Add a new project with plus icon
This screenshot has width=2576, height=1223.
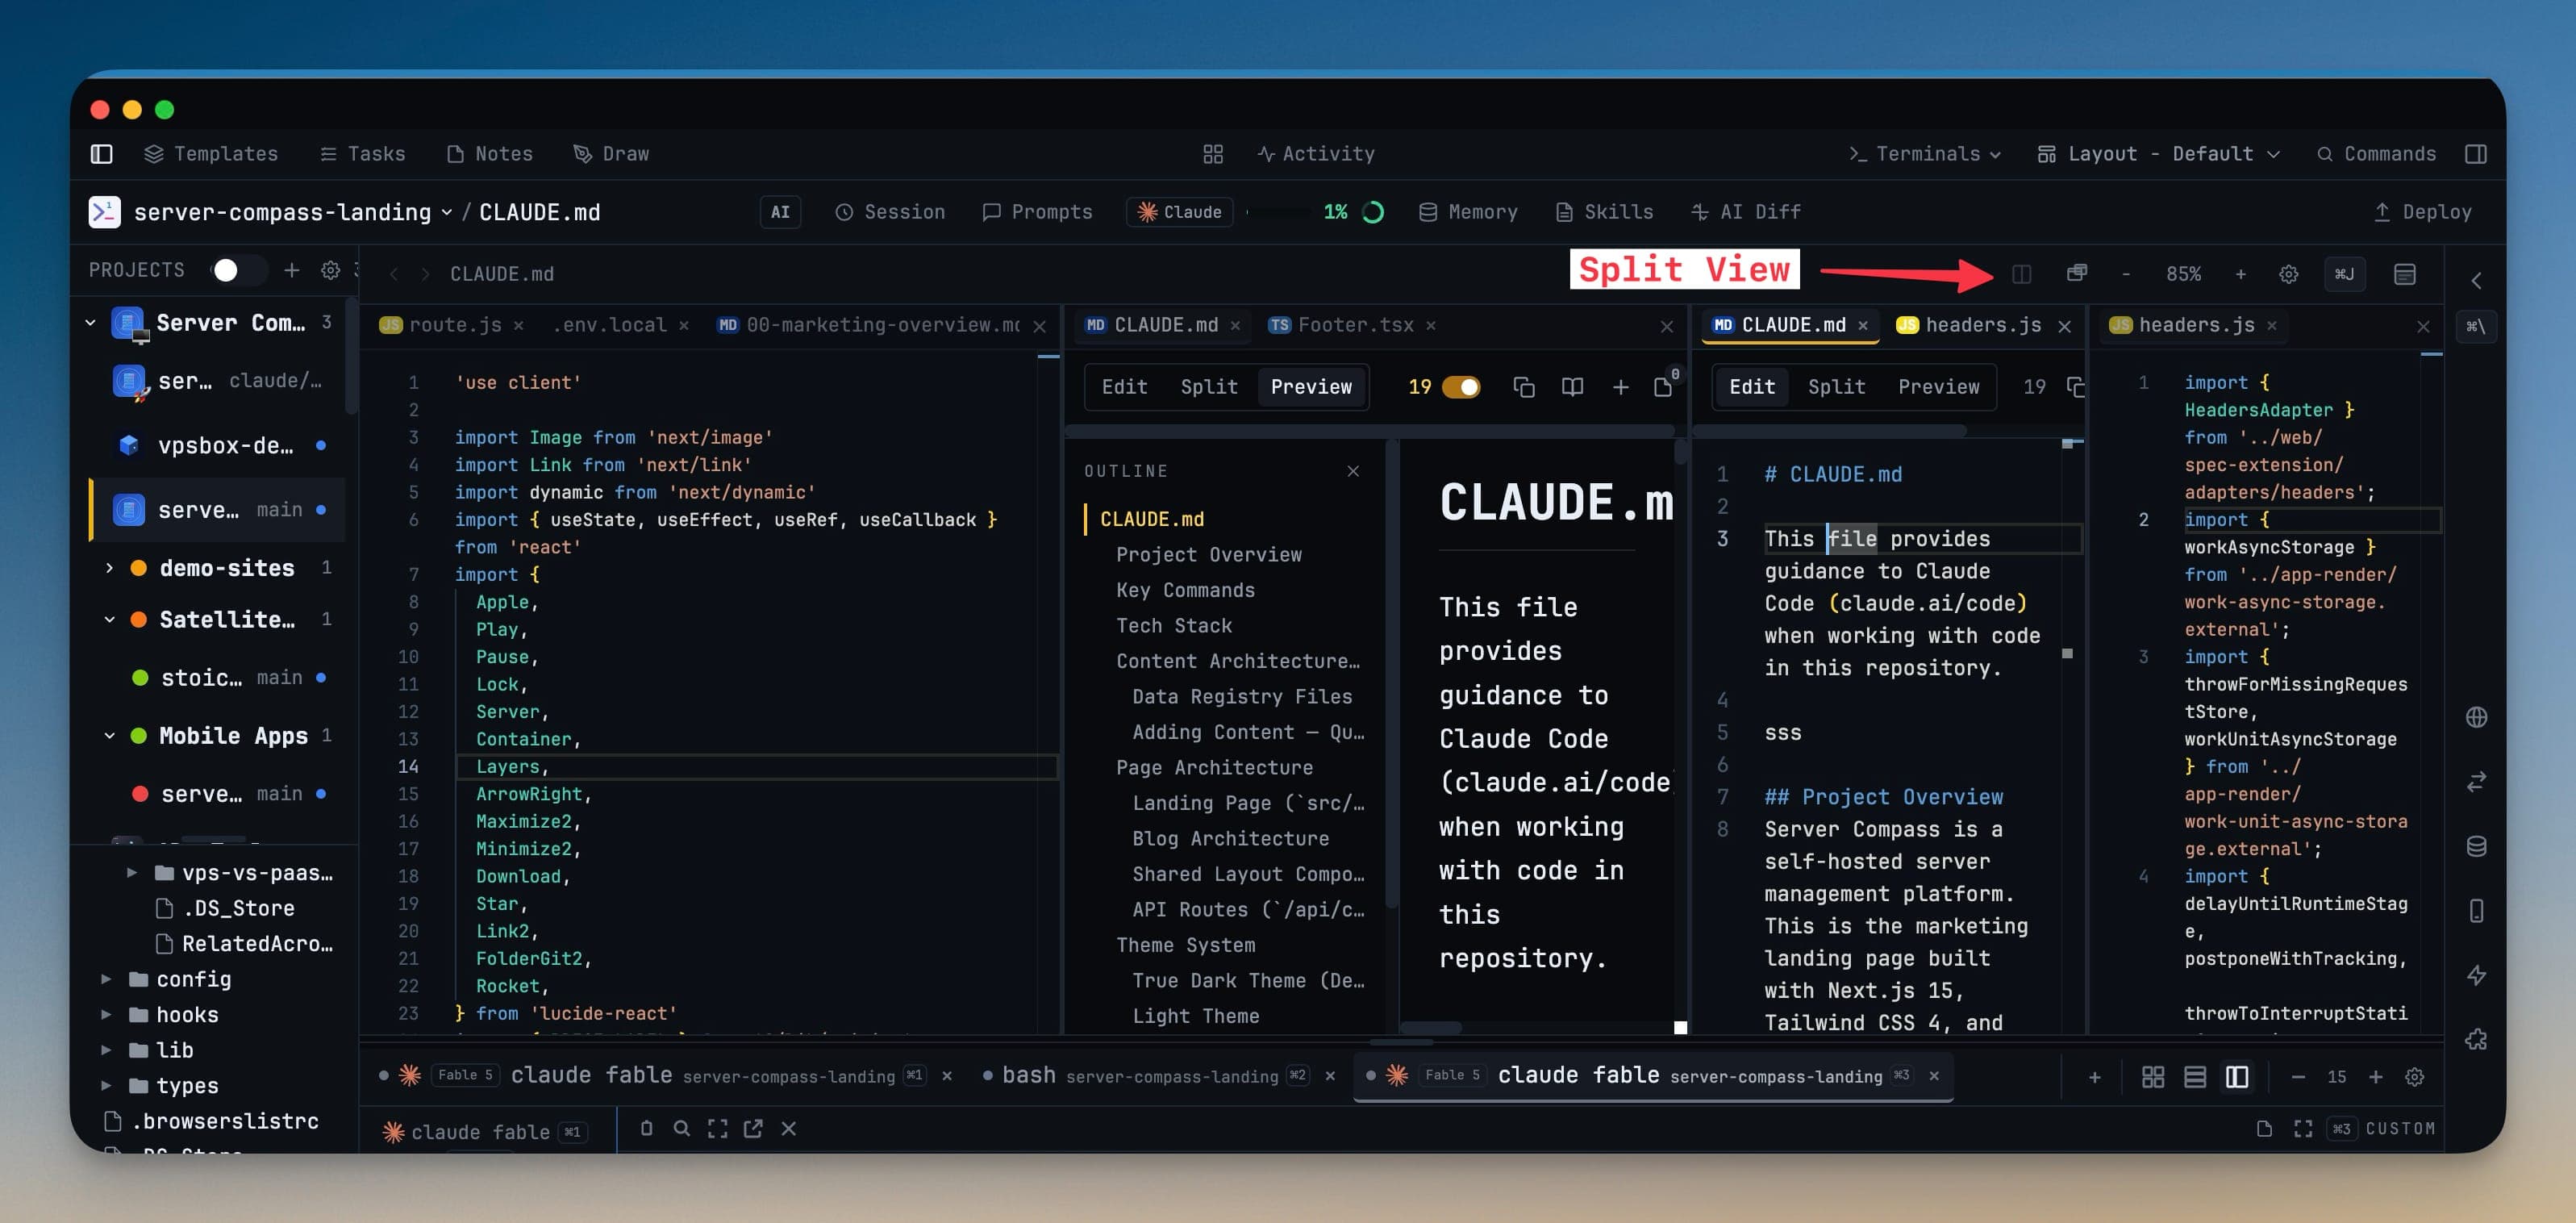(291, 270)
